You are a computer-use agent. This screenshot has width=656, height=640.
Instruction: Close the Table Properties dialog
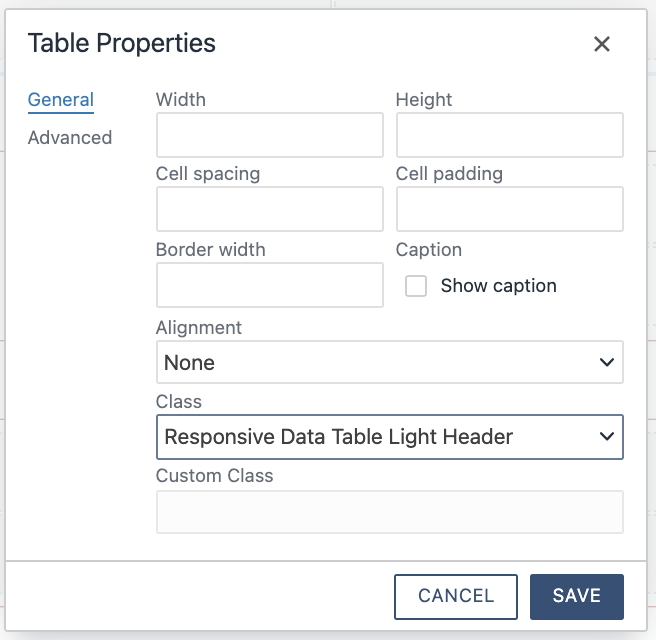[602, 44]
